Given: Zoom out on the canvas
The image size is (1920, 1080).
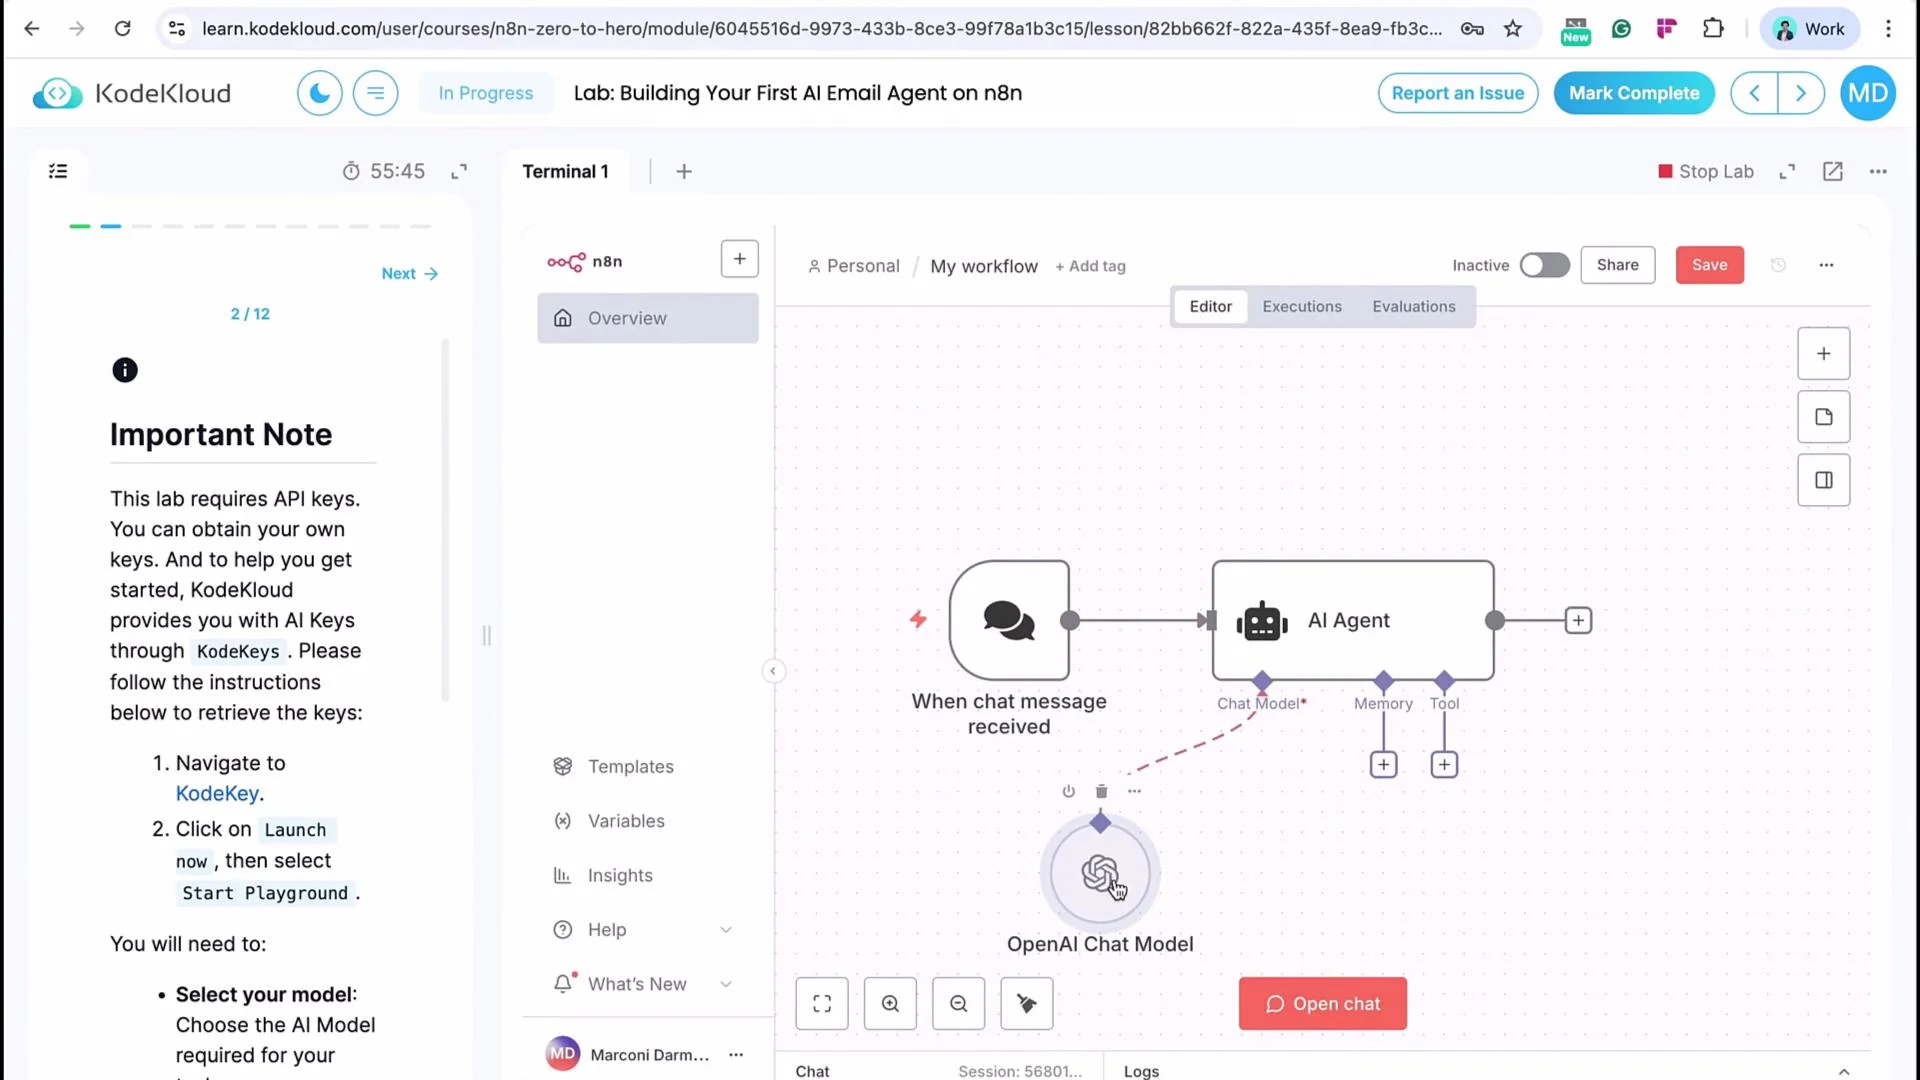Looking at the screenshot, I should click(958, 1004).
